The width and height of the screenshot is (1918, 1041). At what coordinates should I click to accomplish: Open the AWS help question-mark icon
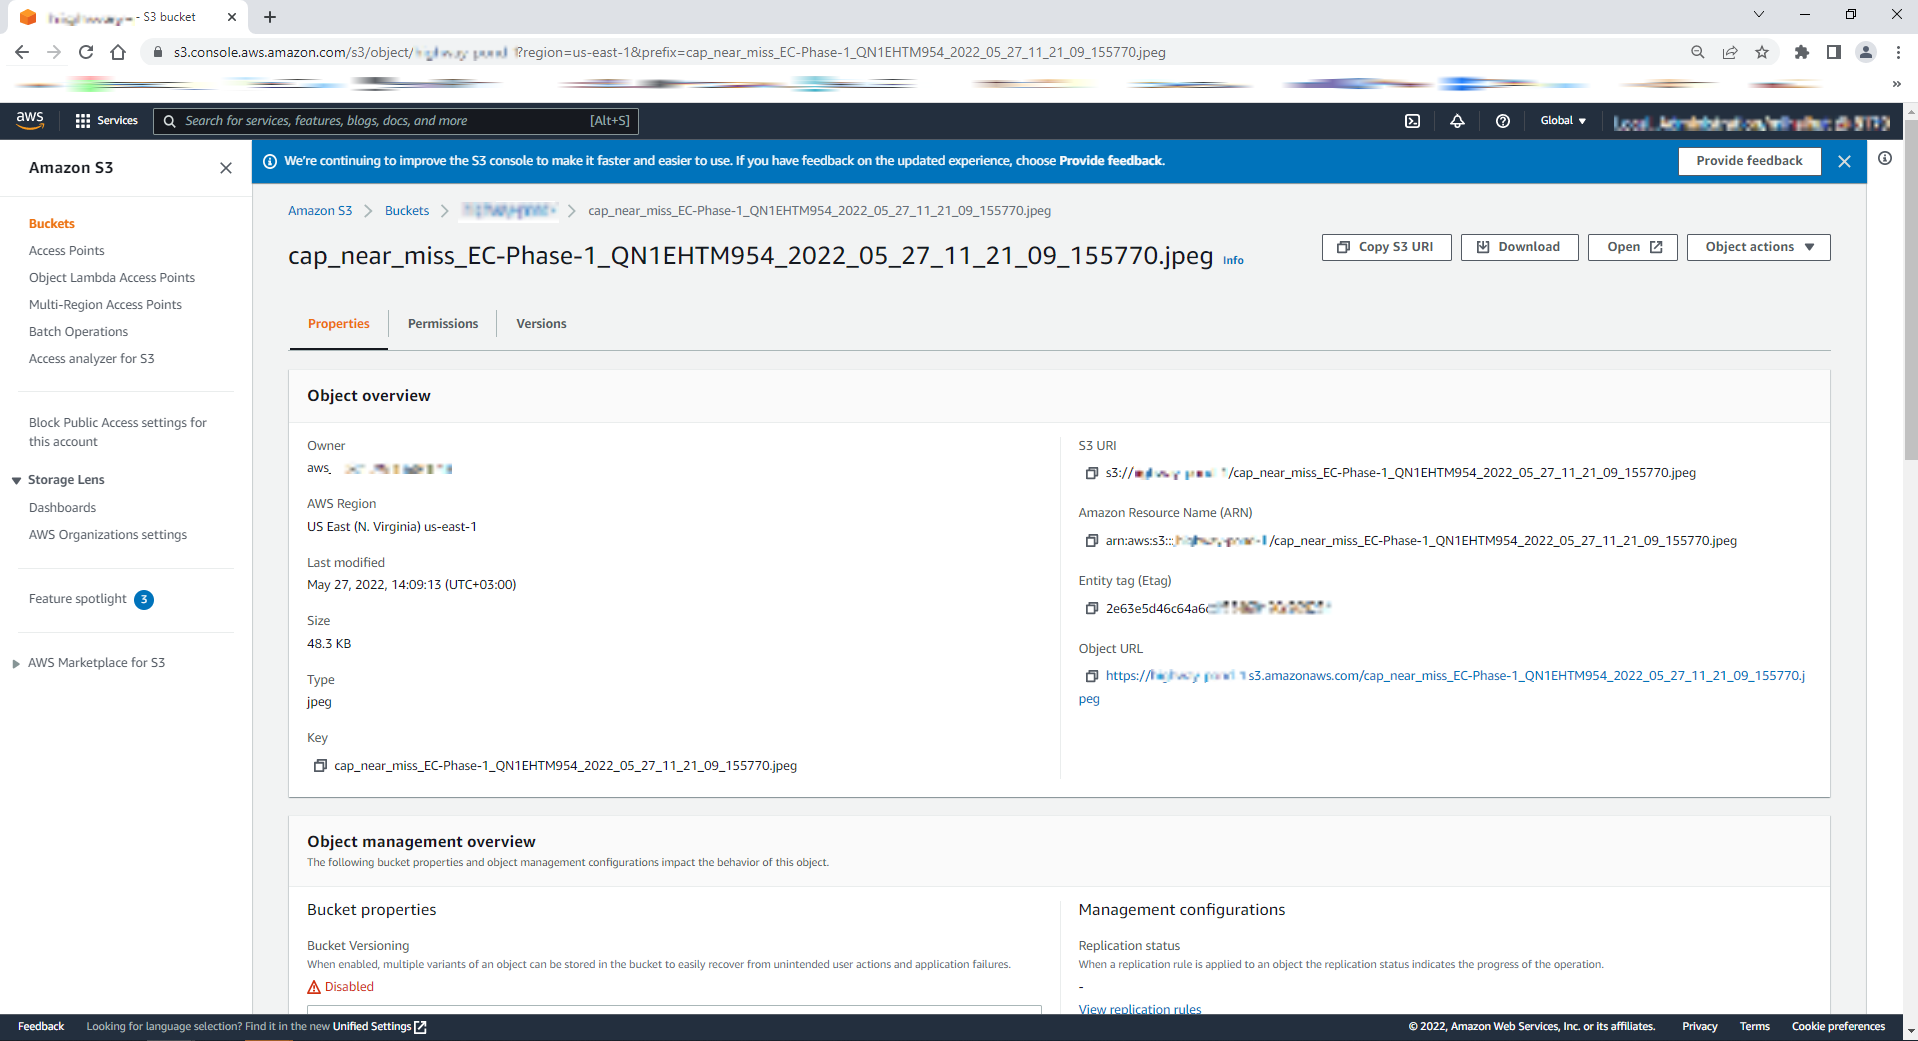click(x=1502, y=121)
